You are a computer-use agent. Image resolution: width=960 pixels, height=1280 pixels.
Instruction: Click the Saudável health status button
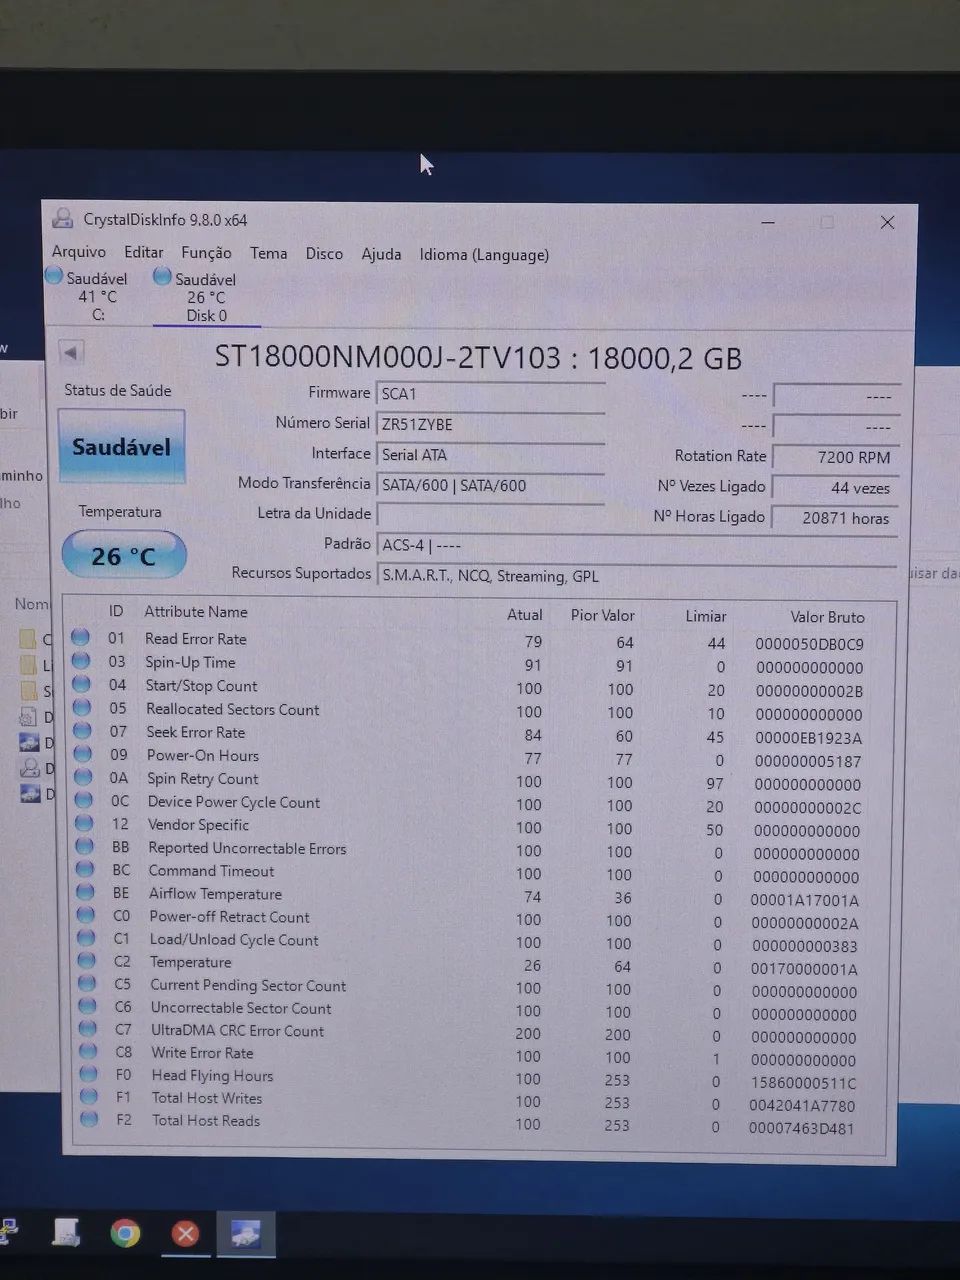121,447
